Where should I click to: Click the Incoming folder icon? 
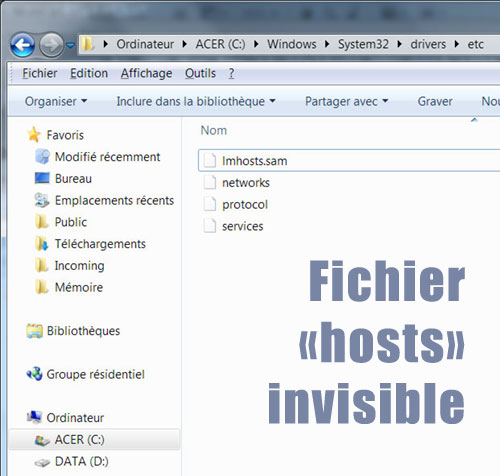tap(42, 265)
